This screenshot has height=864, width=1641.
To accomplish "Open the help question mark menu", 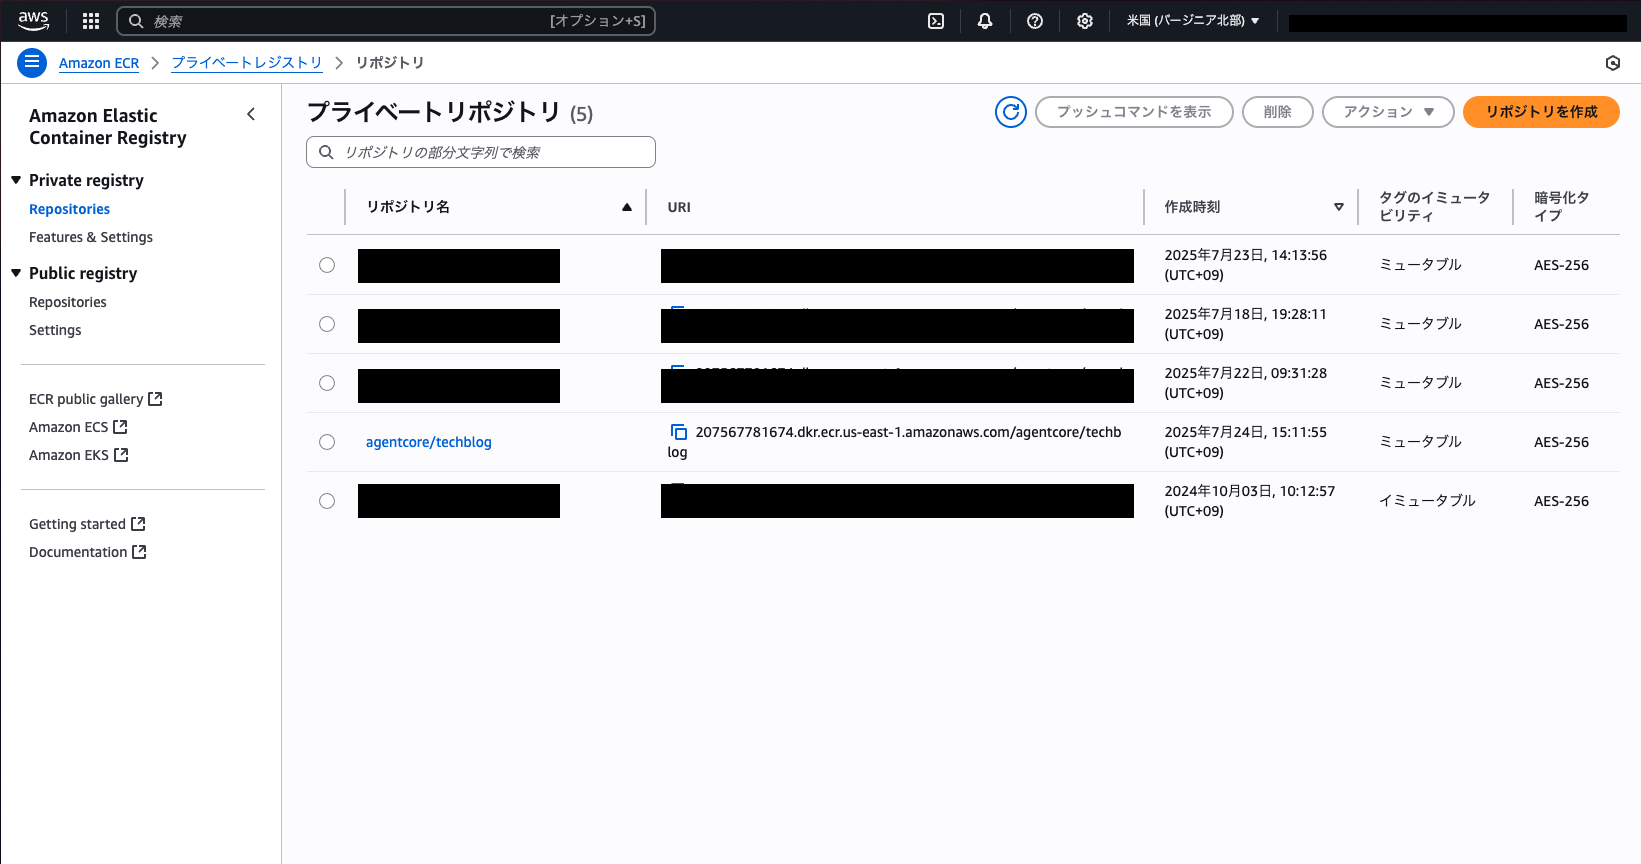I will point(1035,21).
